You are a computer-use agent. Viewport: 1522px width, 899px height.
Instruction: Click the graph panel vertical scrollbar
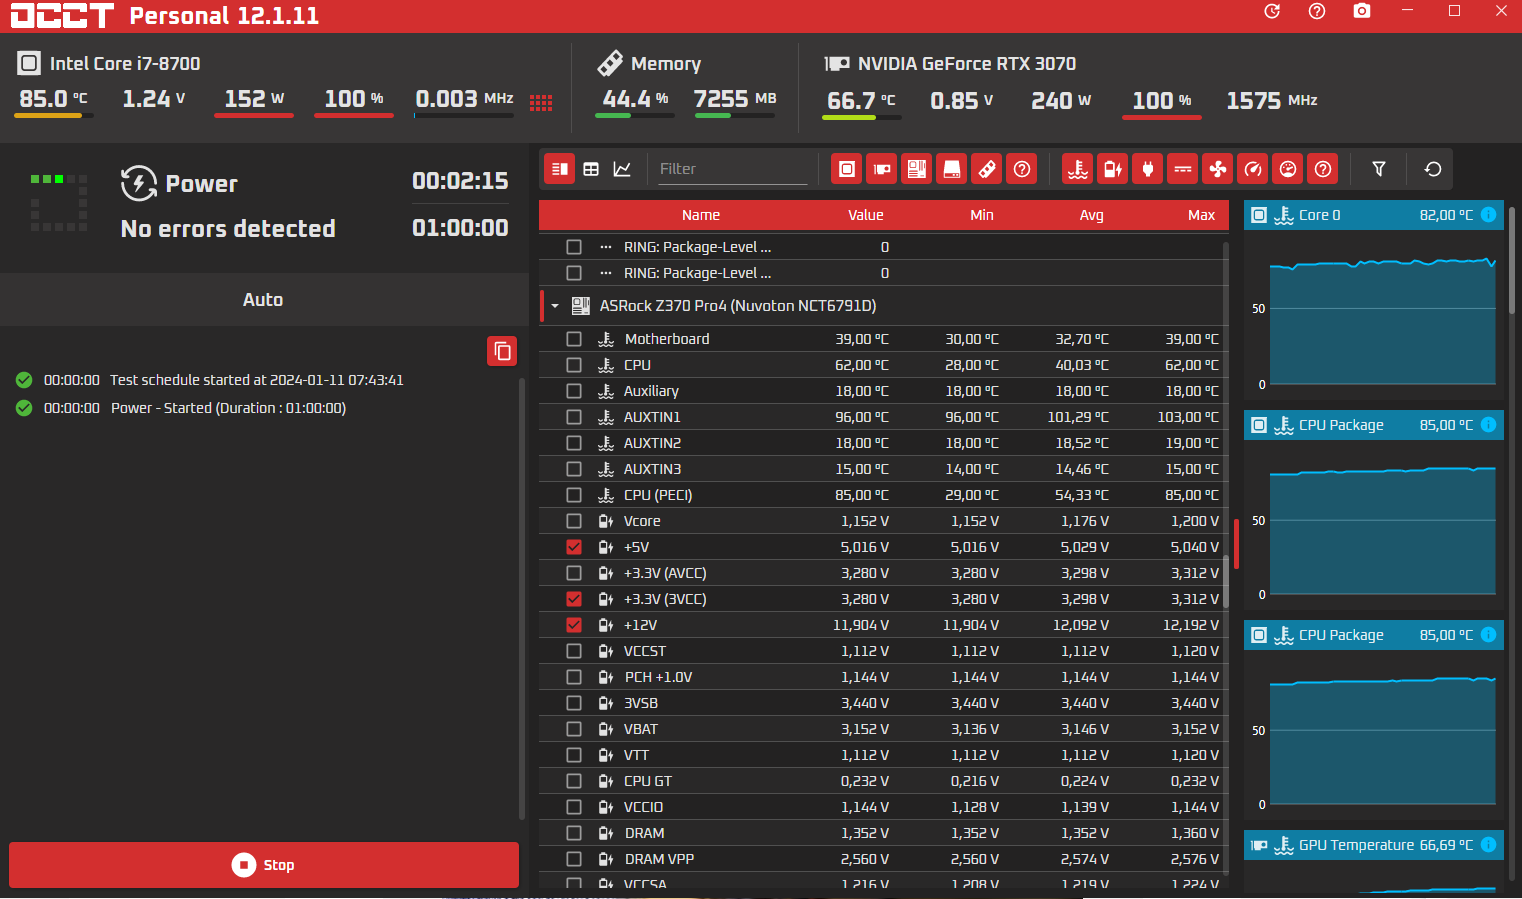[x=1511, y=260]
